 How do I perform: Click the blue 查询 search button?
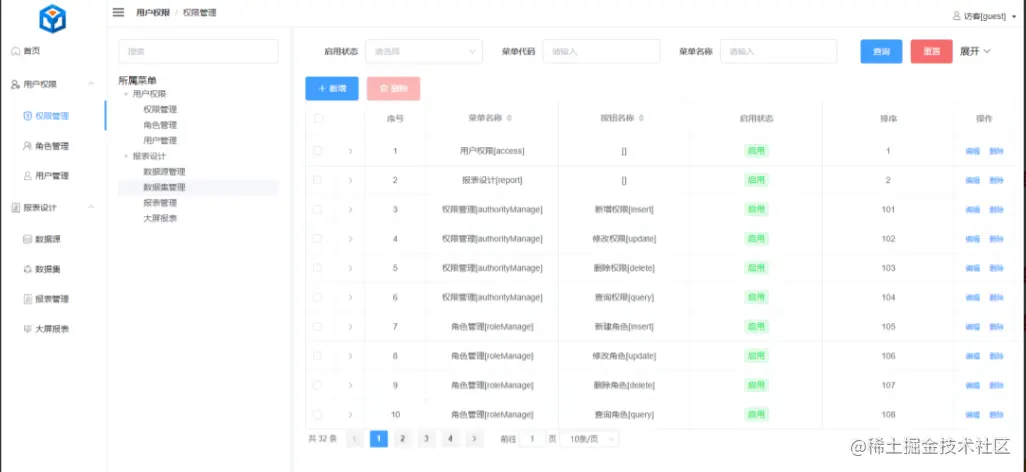881,51
